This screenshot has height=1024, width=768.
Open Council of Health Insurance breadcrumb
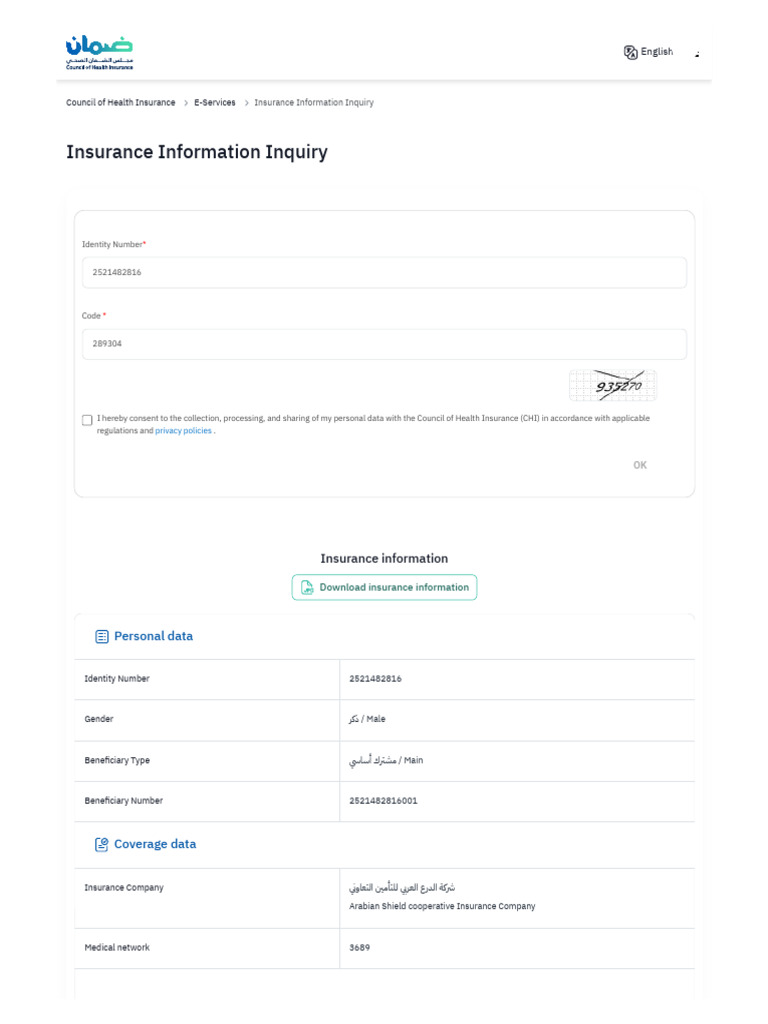121,103
